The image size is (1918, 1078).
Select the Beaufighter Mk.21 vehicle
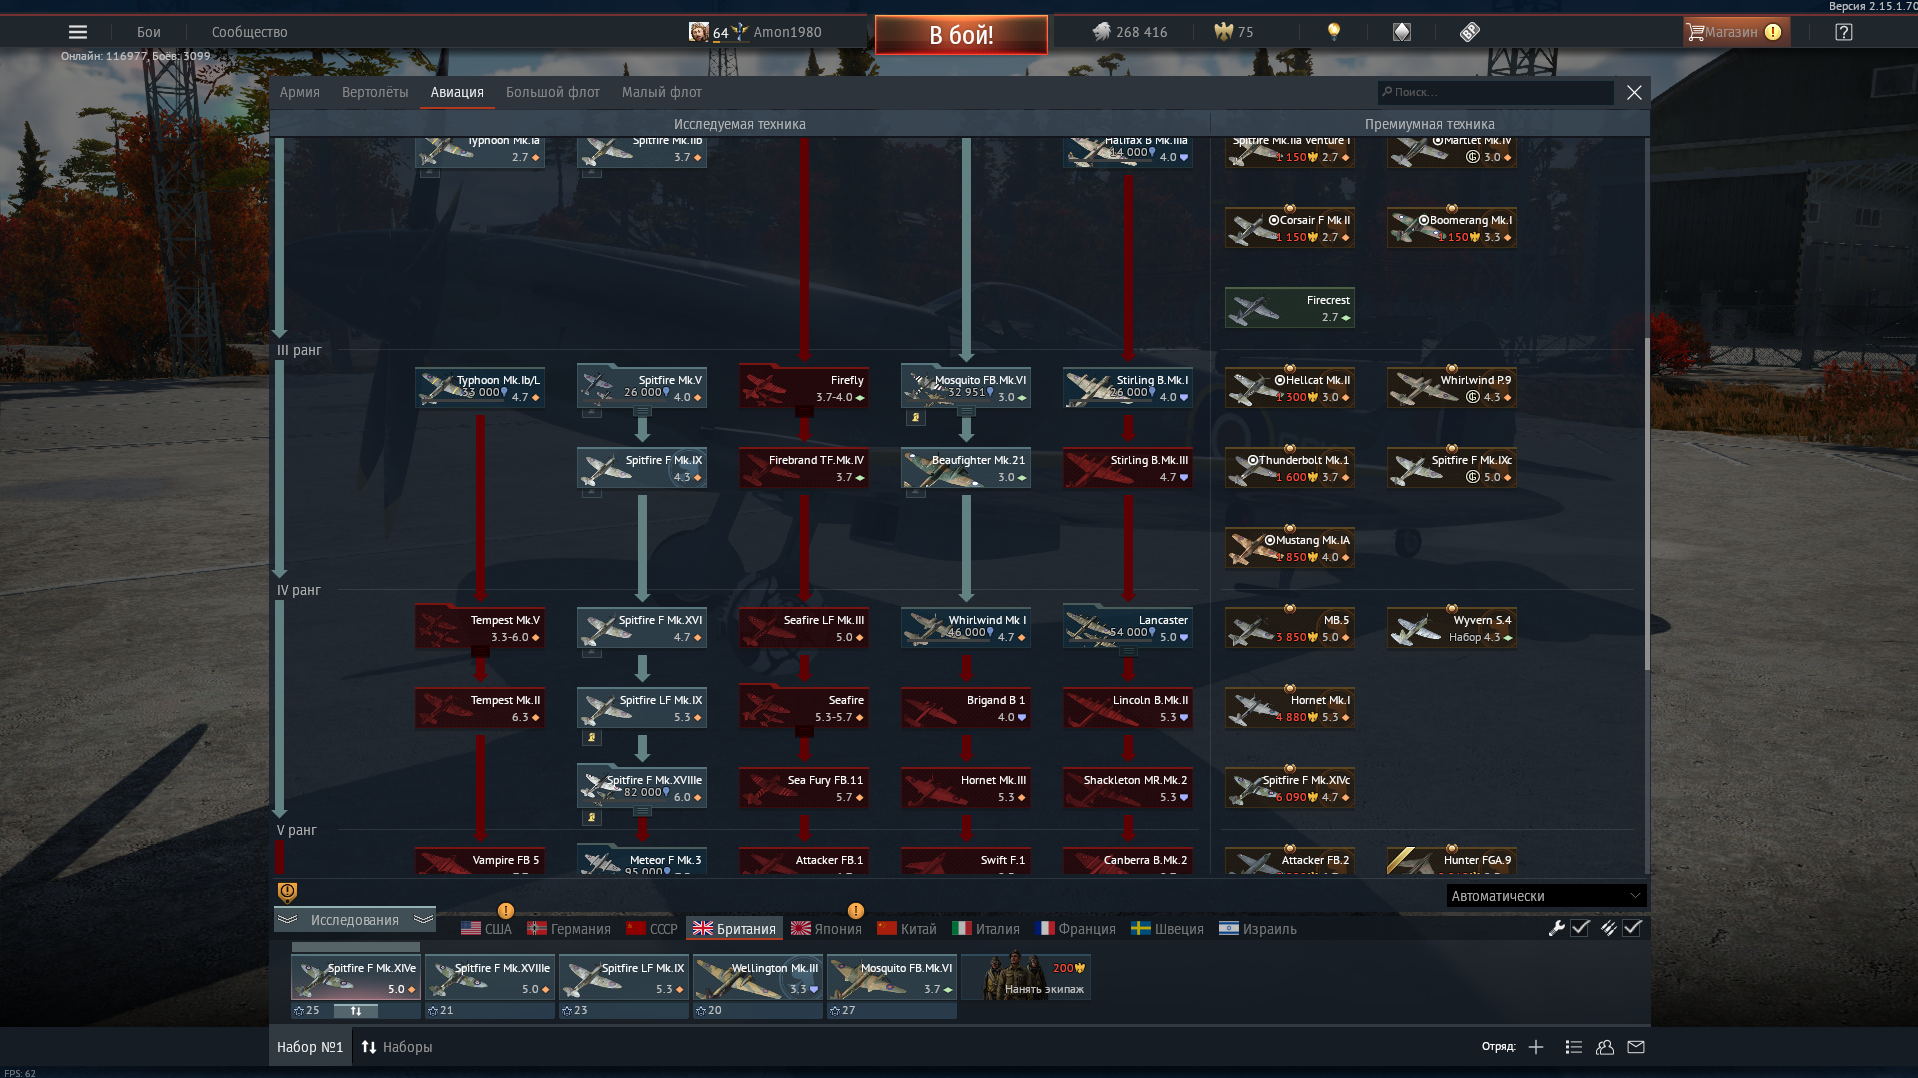pyautogui.click(x=966, y=468)
